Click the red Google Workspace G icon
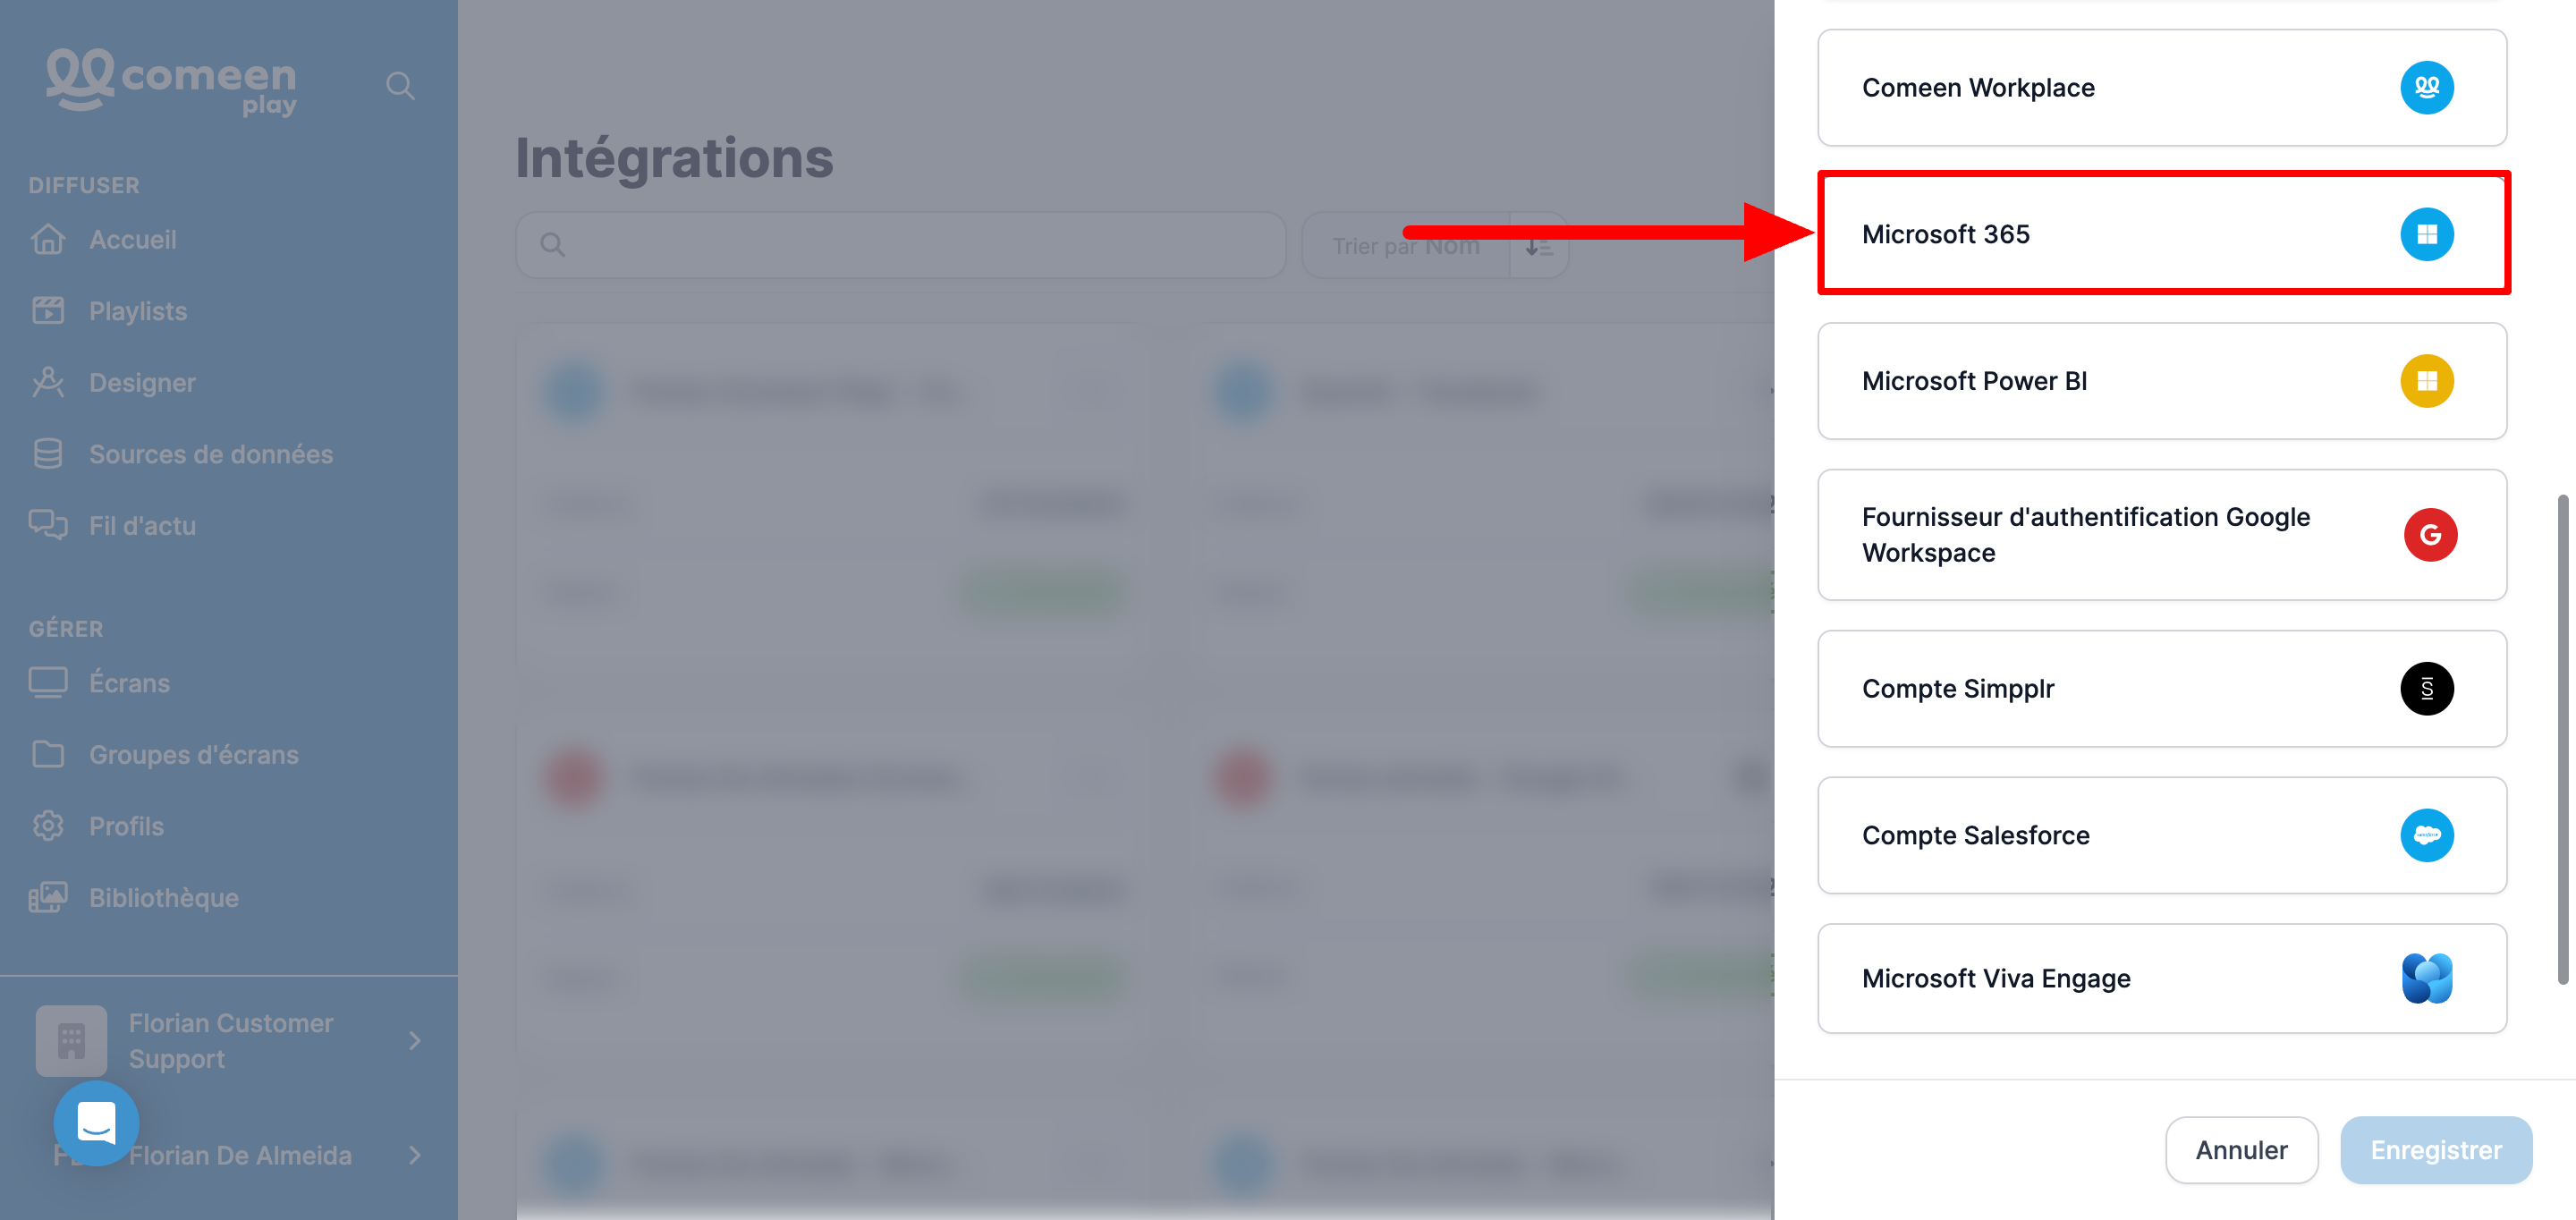 pyautogui.click(x=2430, y=535)
